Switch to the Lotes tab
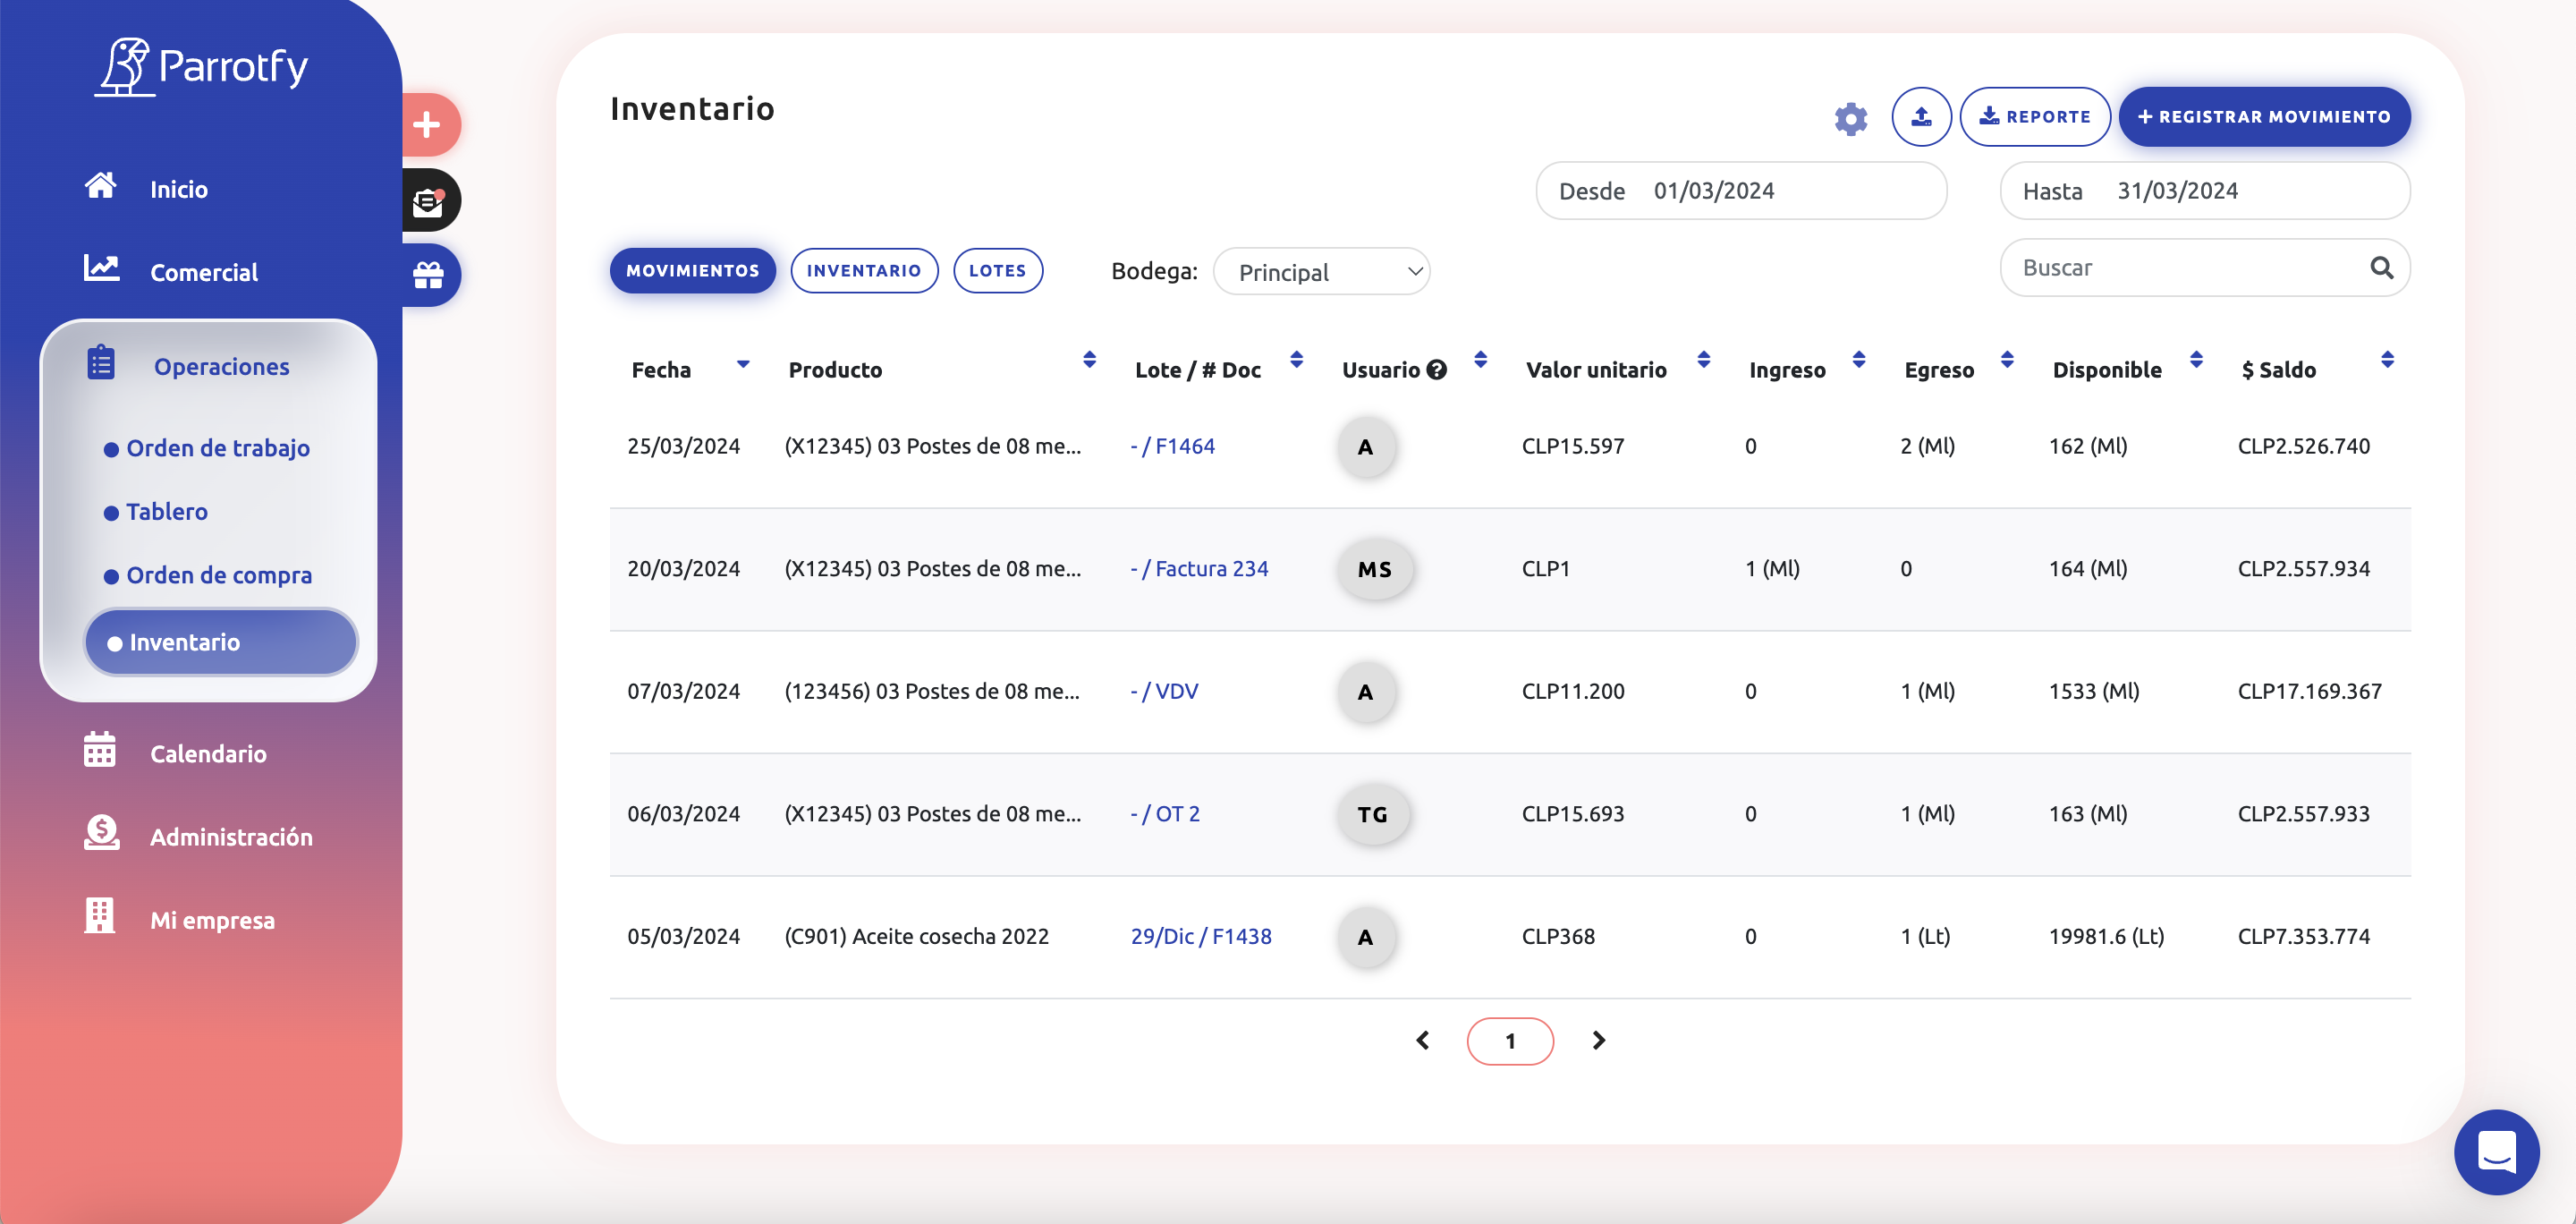Screen dimensions: 2576x1224 point(997,271)
